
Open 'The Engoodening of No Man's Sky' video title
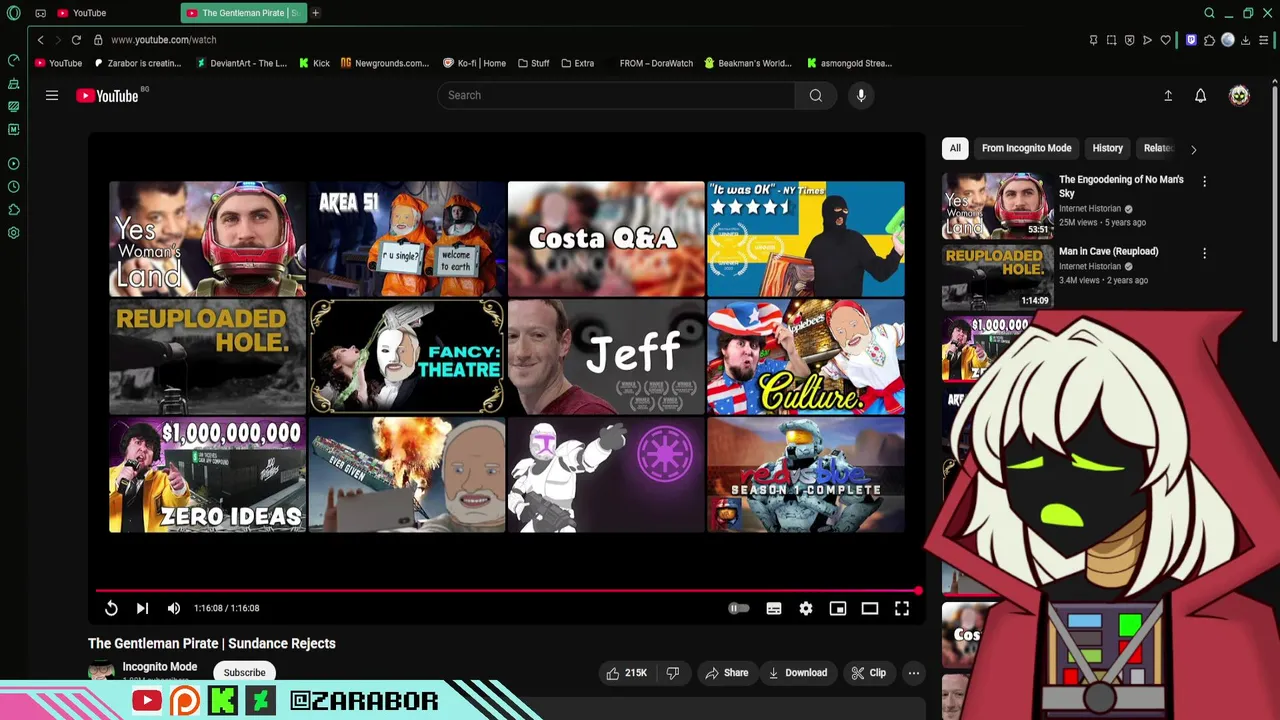(1121, 186)
